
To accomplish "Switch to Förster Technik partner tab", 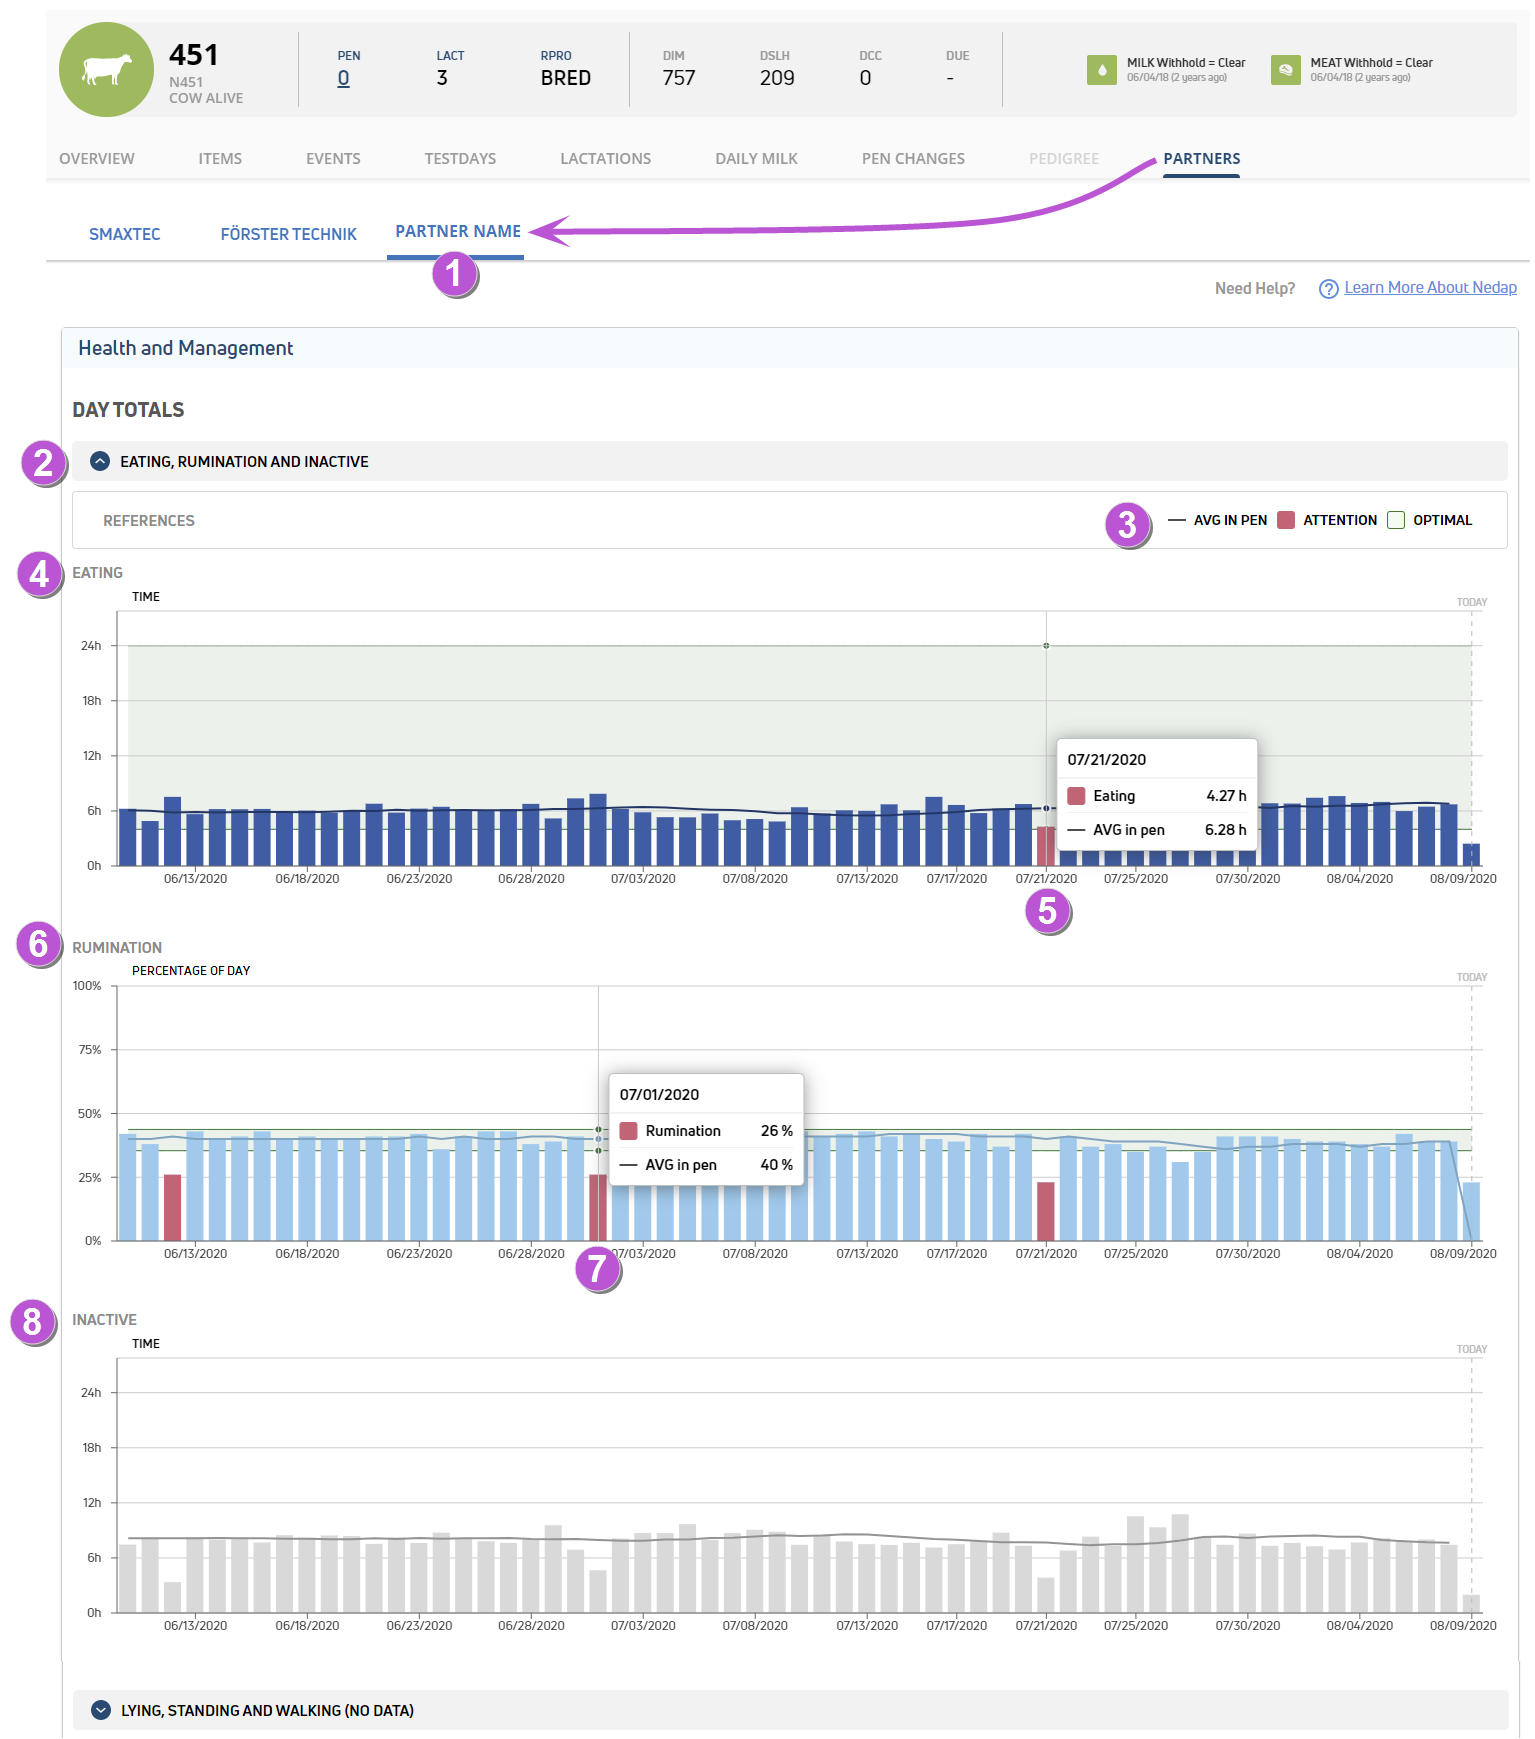I will tap(288, 234).
